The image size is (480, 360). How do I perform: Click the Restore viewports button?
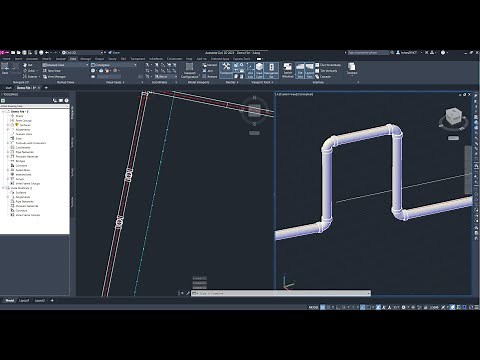coord(210,77)
